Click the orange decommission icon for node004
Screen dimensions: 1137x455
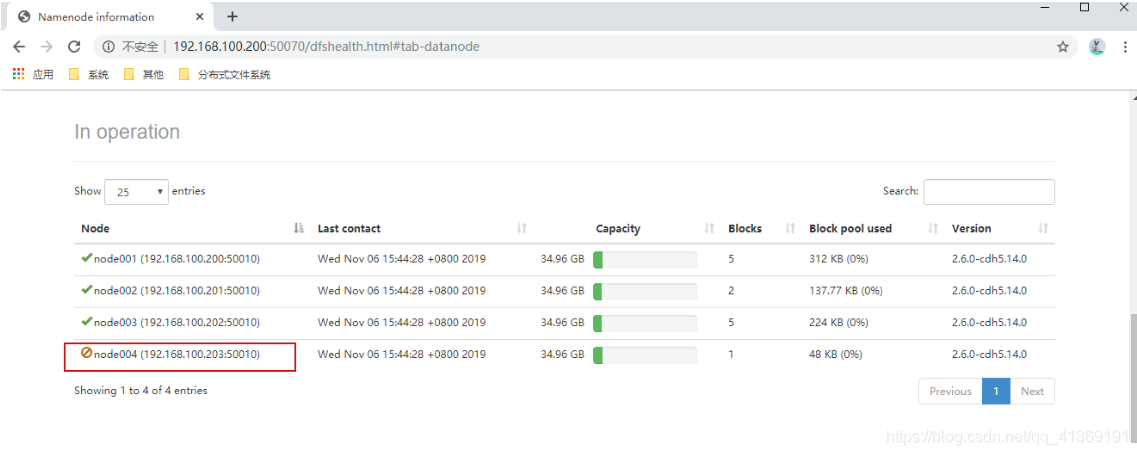point(87,353)
